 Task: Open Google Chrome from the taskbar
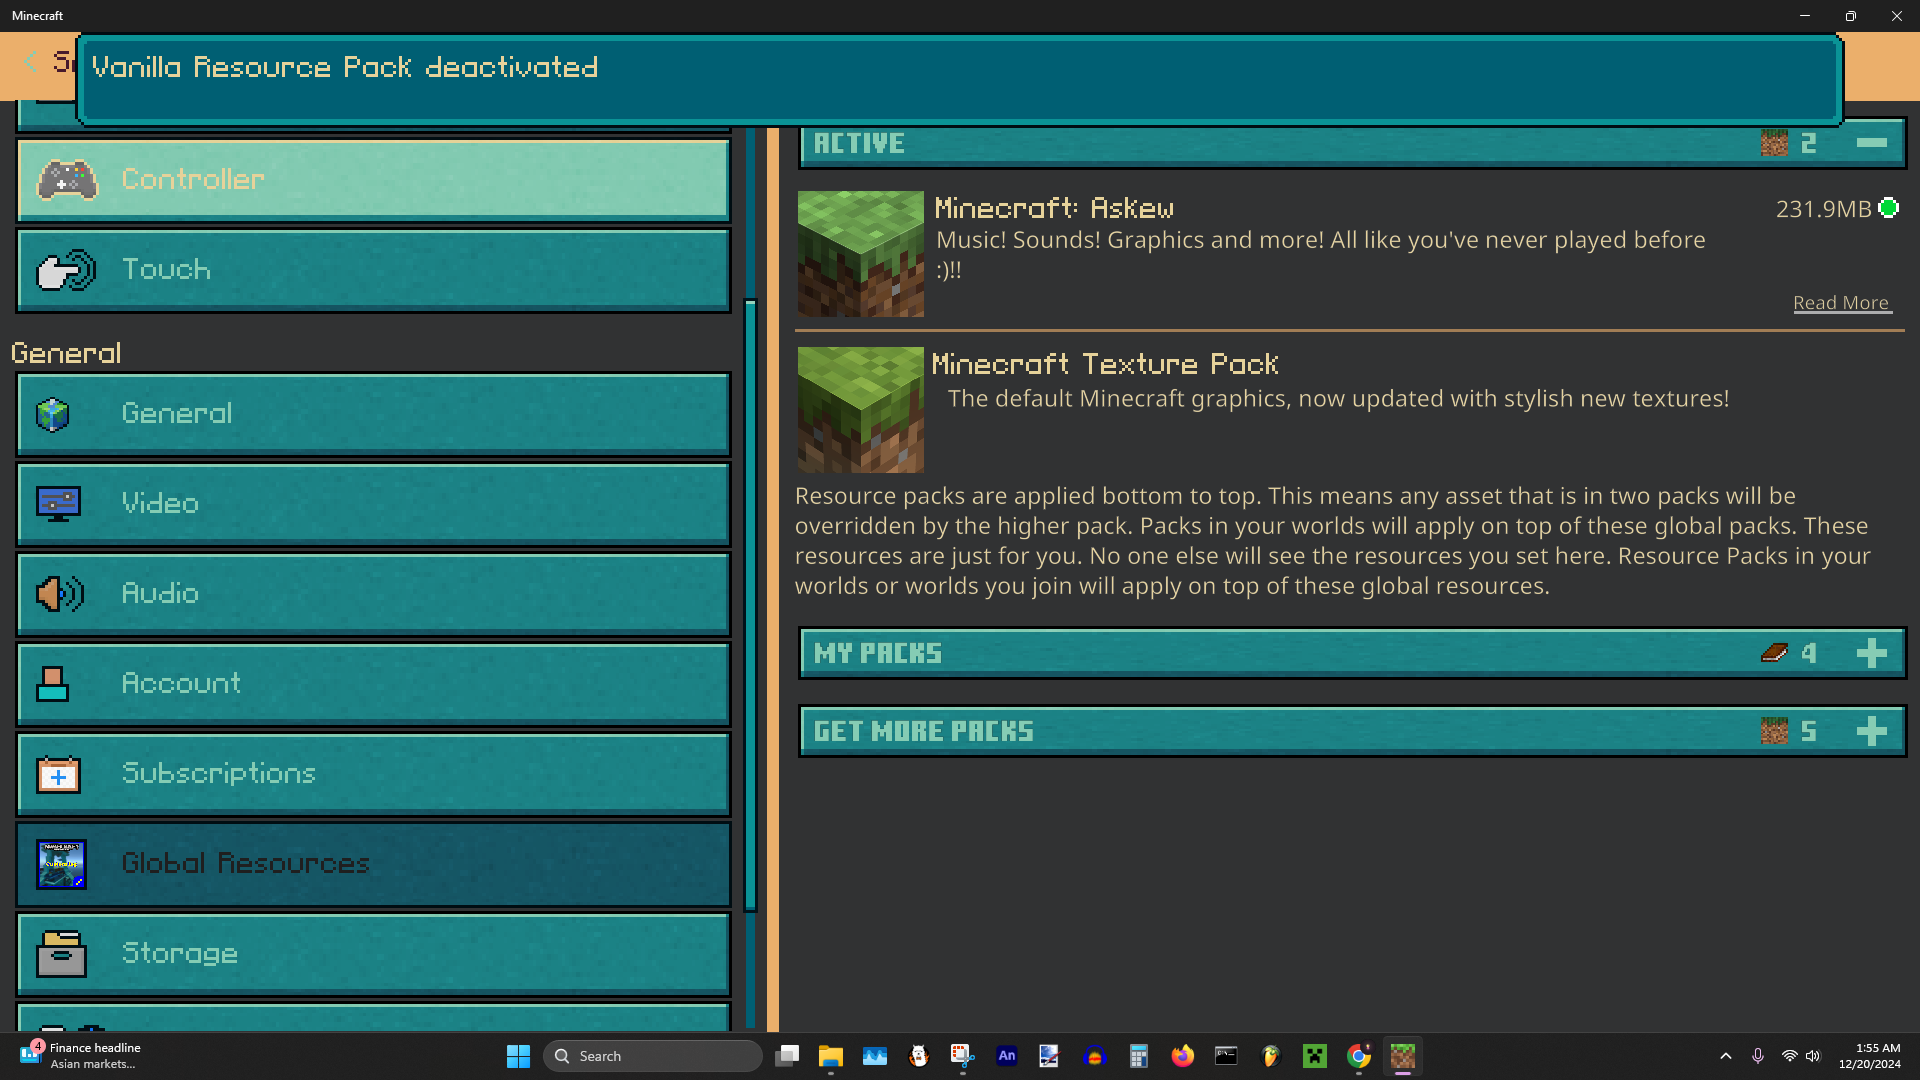coord(1359,1056)
